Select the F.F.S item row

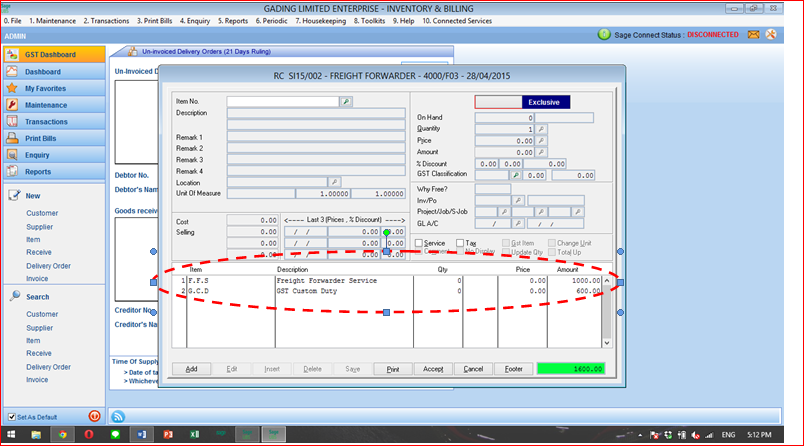click(387, 281)
